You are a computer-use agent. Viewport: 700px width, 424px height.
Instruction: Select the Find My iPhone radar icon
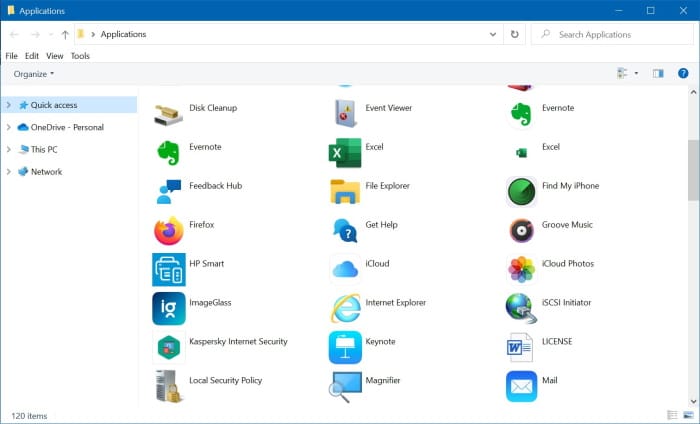tap(521, 192)
